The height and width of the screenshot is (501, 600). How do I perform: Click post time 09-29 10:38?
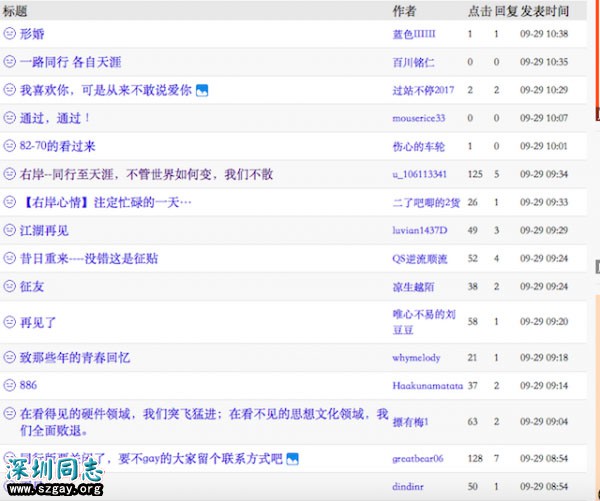(544, 34)
